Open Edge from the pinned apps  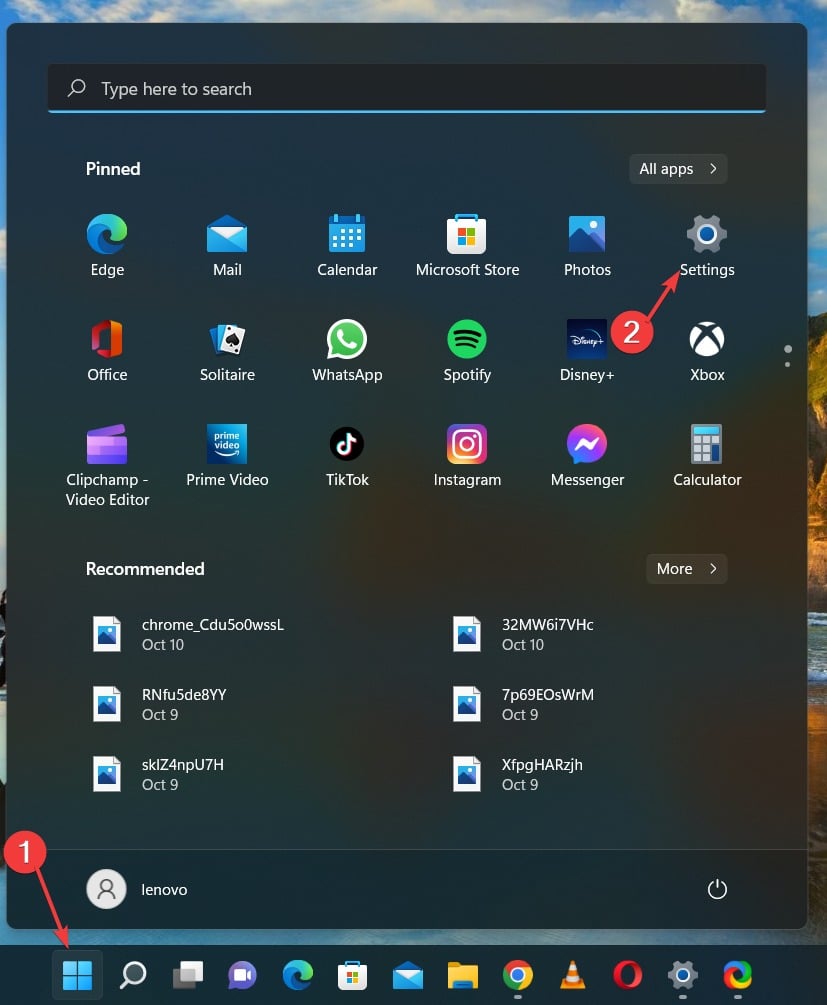pos(107,245)
